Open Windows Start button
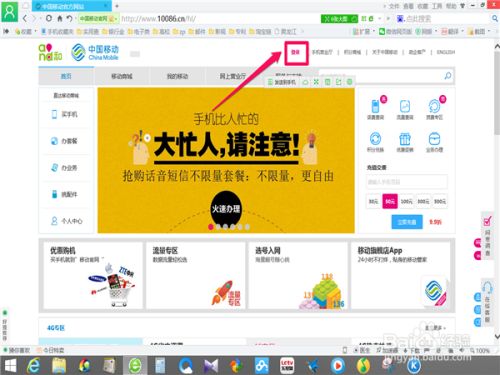The height and width of the screenshot is (375, 500). 10,366
